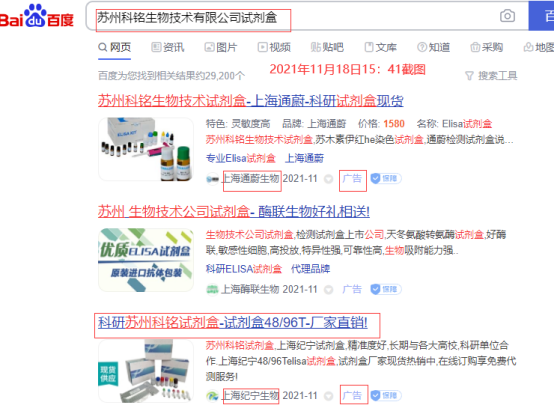Expand the round arrow next to 上海酶联生物 date
554x408 pixels.
pyautogui.click(x=329, y=290)
